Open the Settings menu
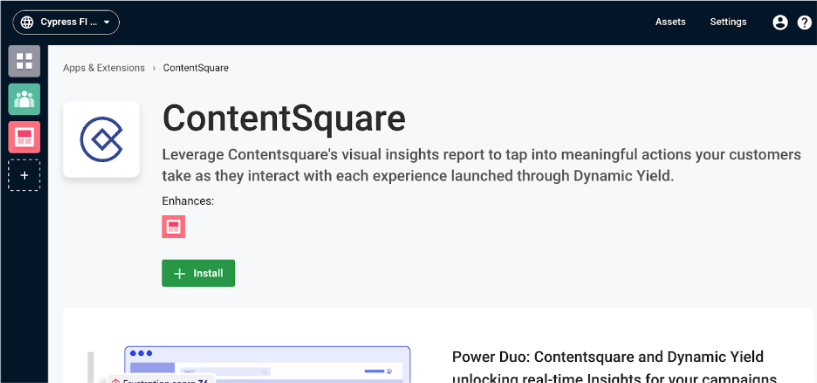The height and width of the screenshot is (383, 817). [x=728, y=22]
